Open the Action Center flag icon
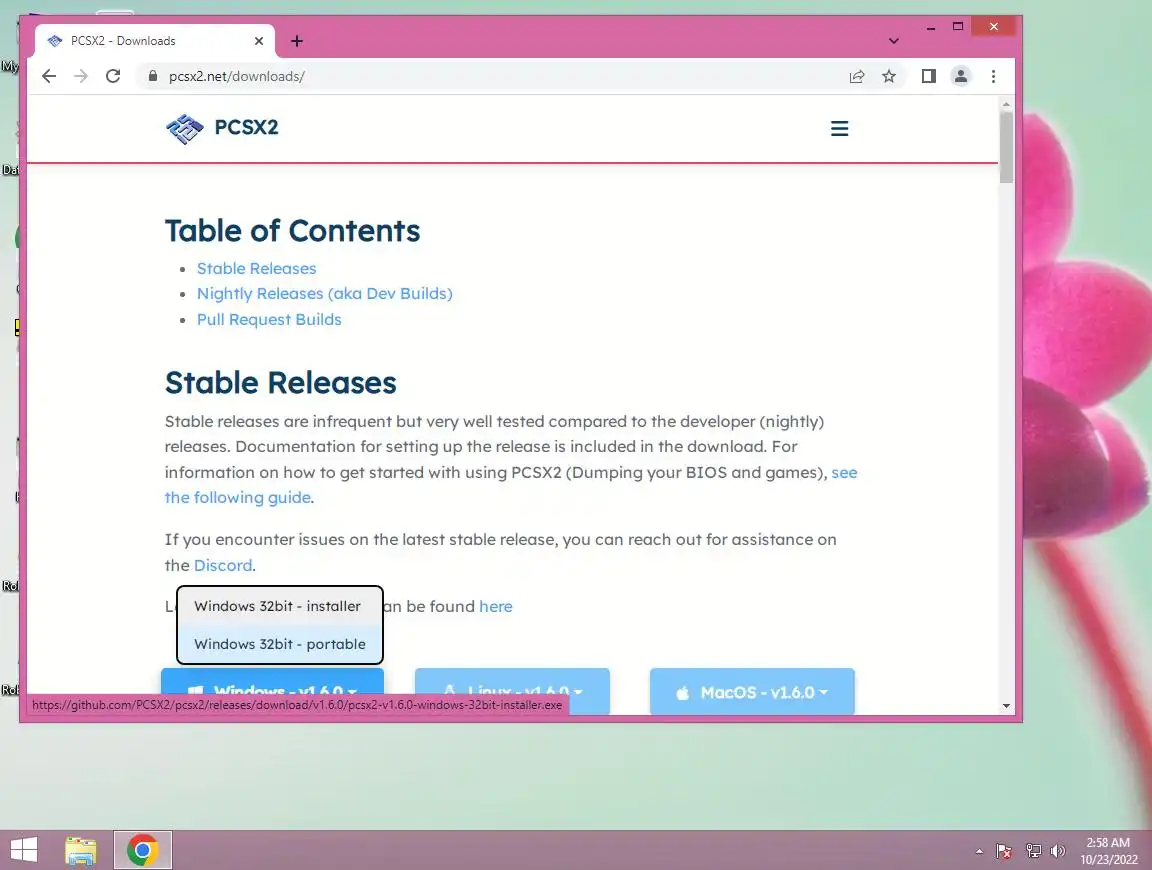1152x870 pixels. [x=1004, y=851]
